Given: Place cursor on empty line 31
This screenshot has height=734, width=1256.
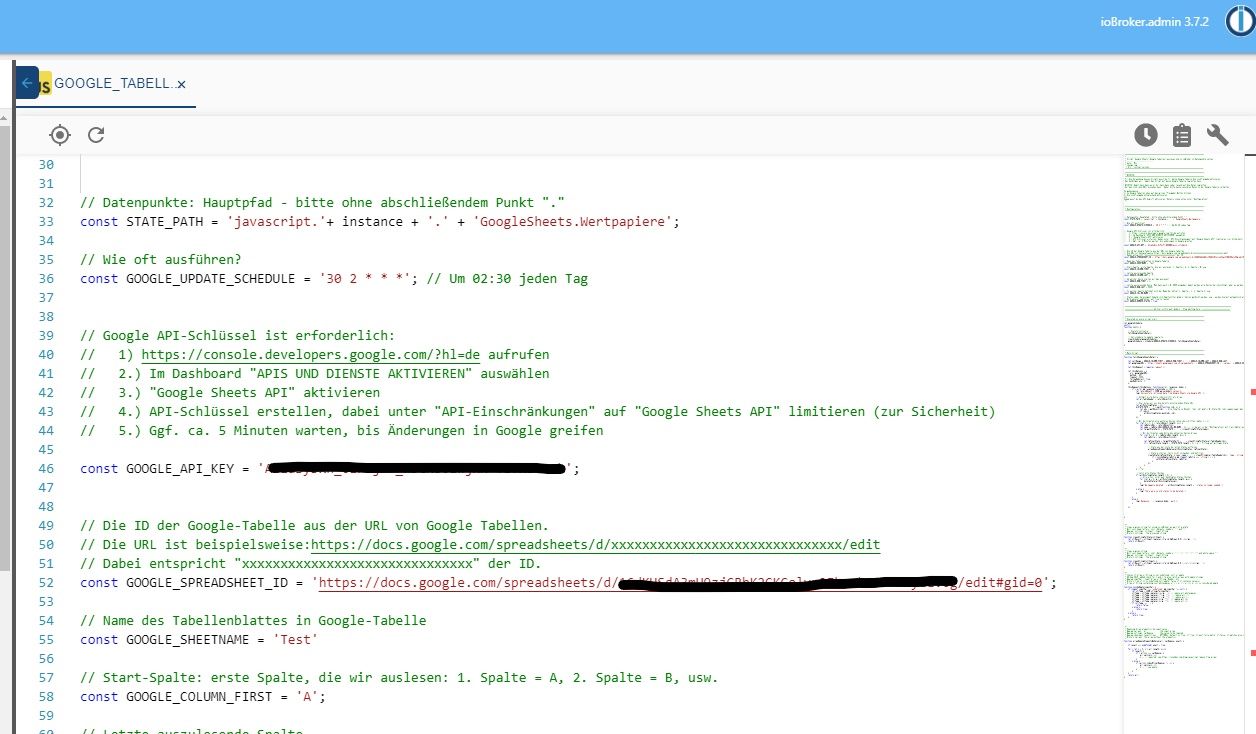Looking at the screenshot, I should pyautogui.click(x=600, y=183).
